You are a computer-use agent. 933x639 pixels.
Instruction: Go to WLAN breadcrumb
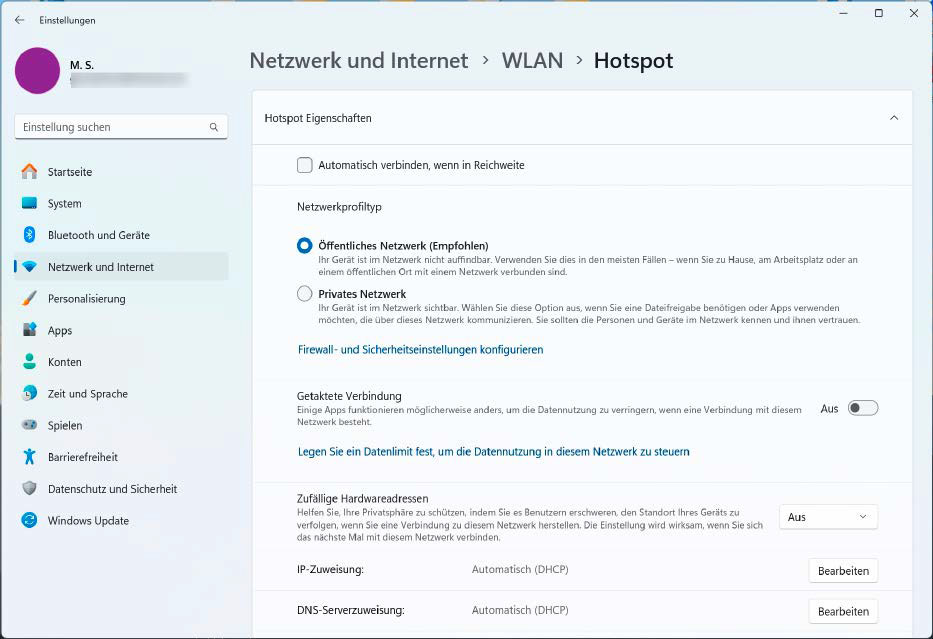[532, 61]
